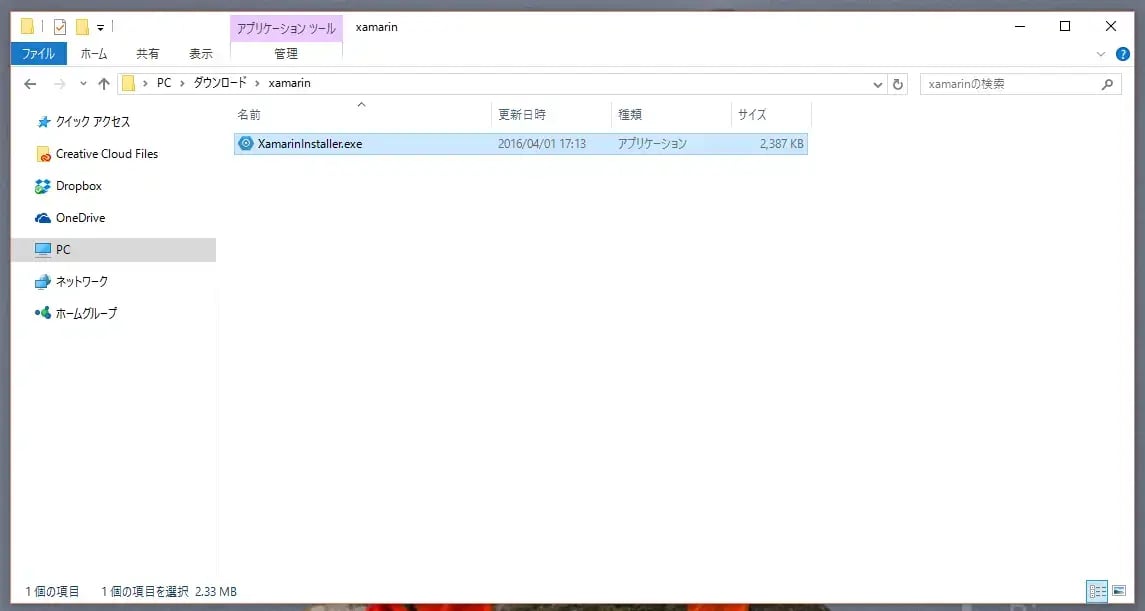The image size is (1145, 611).
Task: Click the New Folder quick access icon
Action: 82,27
